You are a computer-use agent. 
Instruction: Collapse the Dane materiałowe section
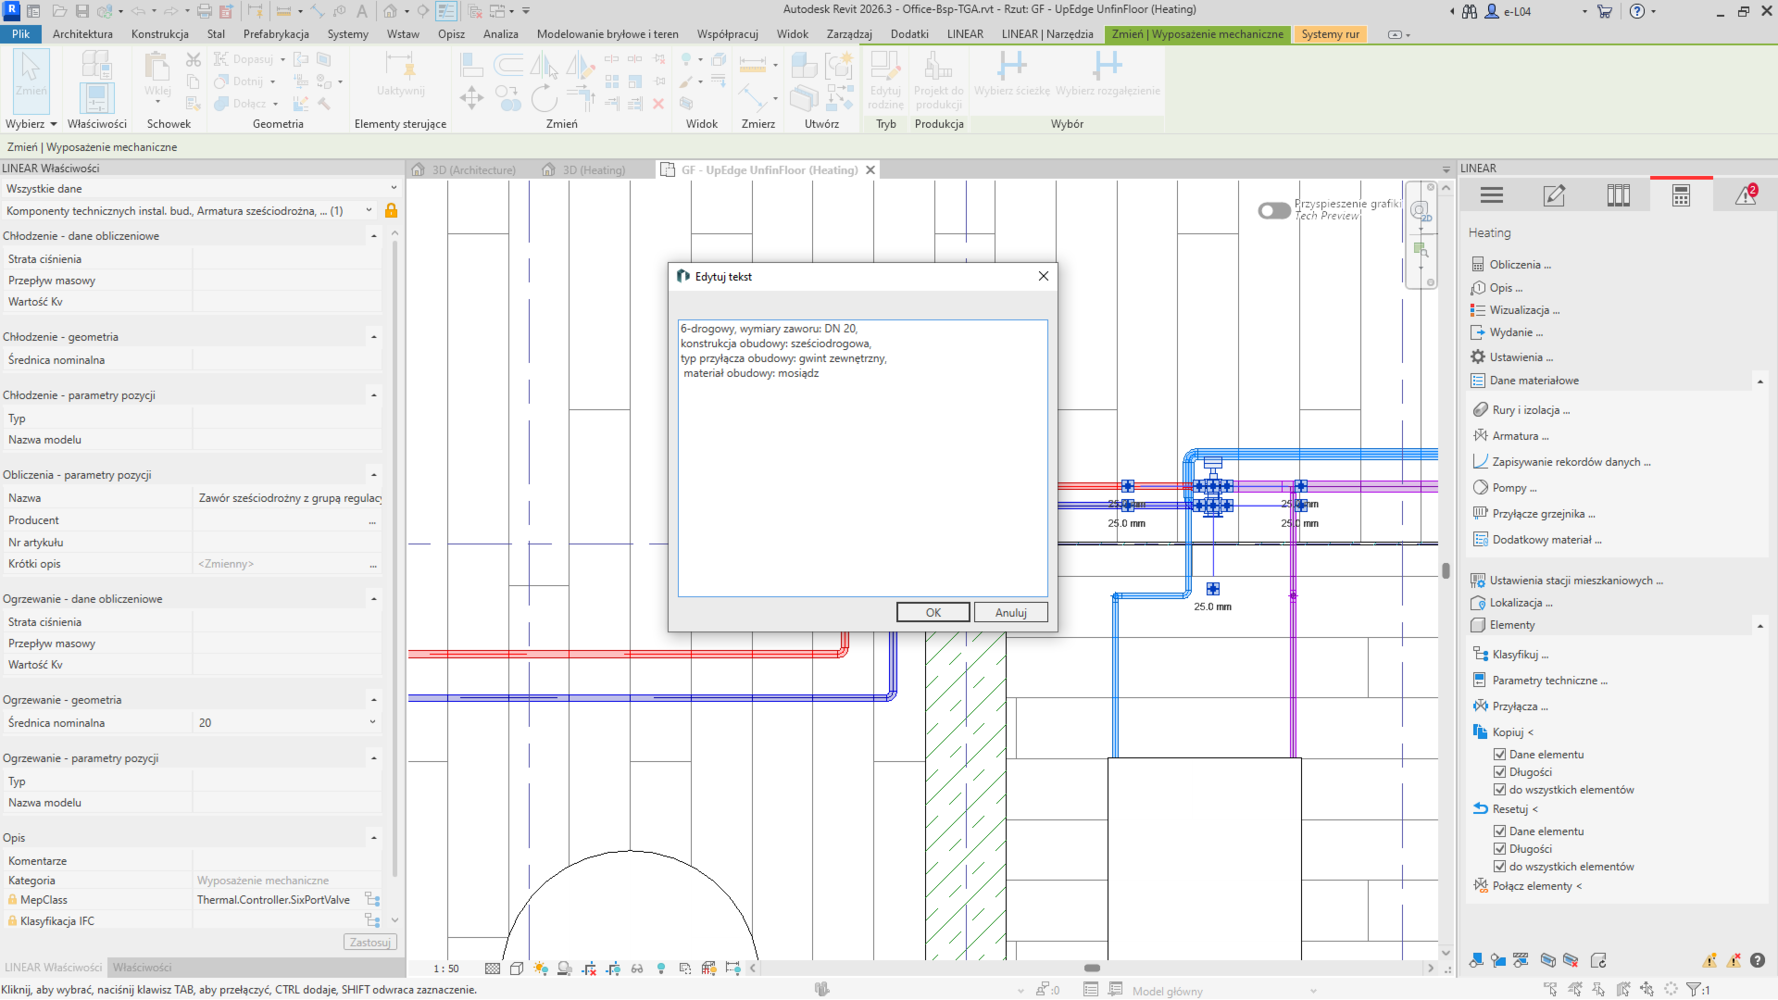1759,381
